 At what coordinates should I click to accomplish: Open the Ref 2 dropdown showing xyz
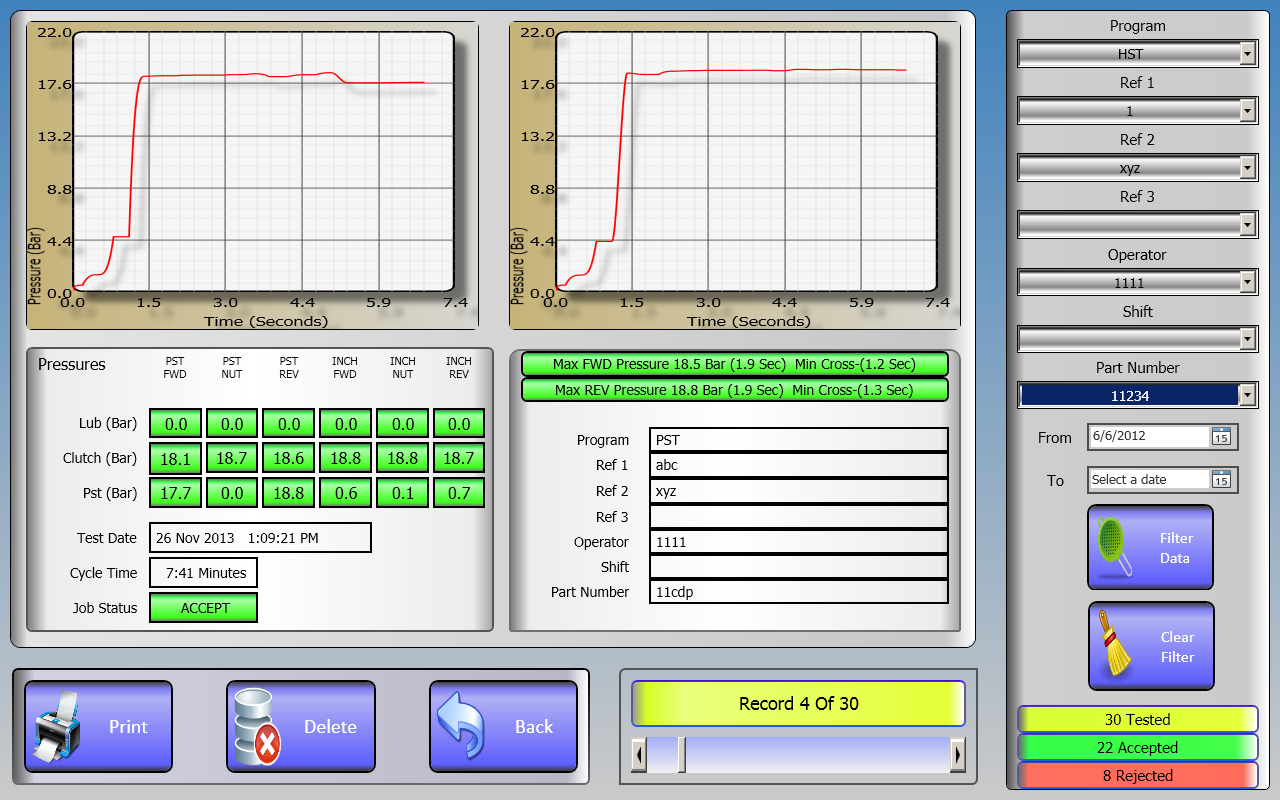click(1247, 168)
